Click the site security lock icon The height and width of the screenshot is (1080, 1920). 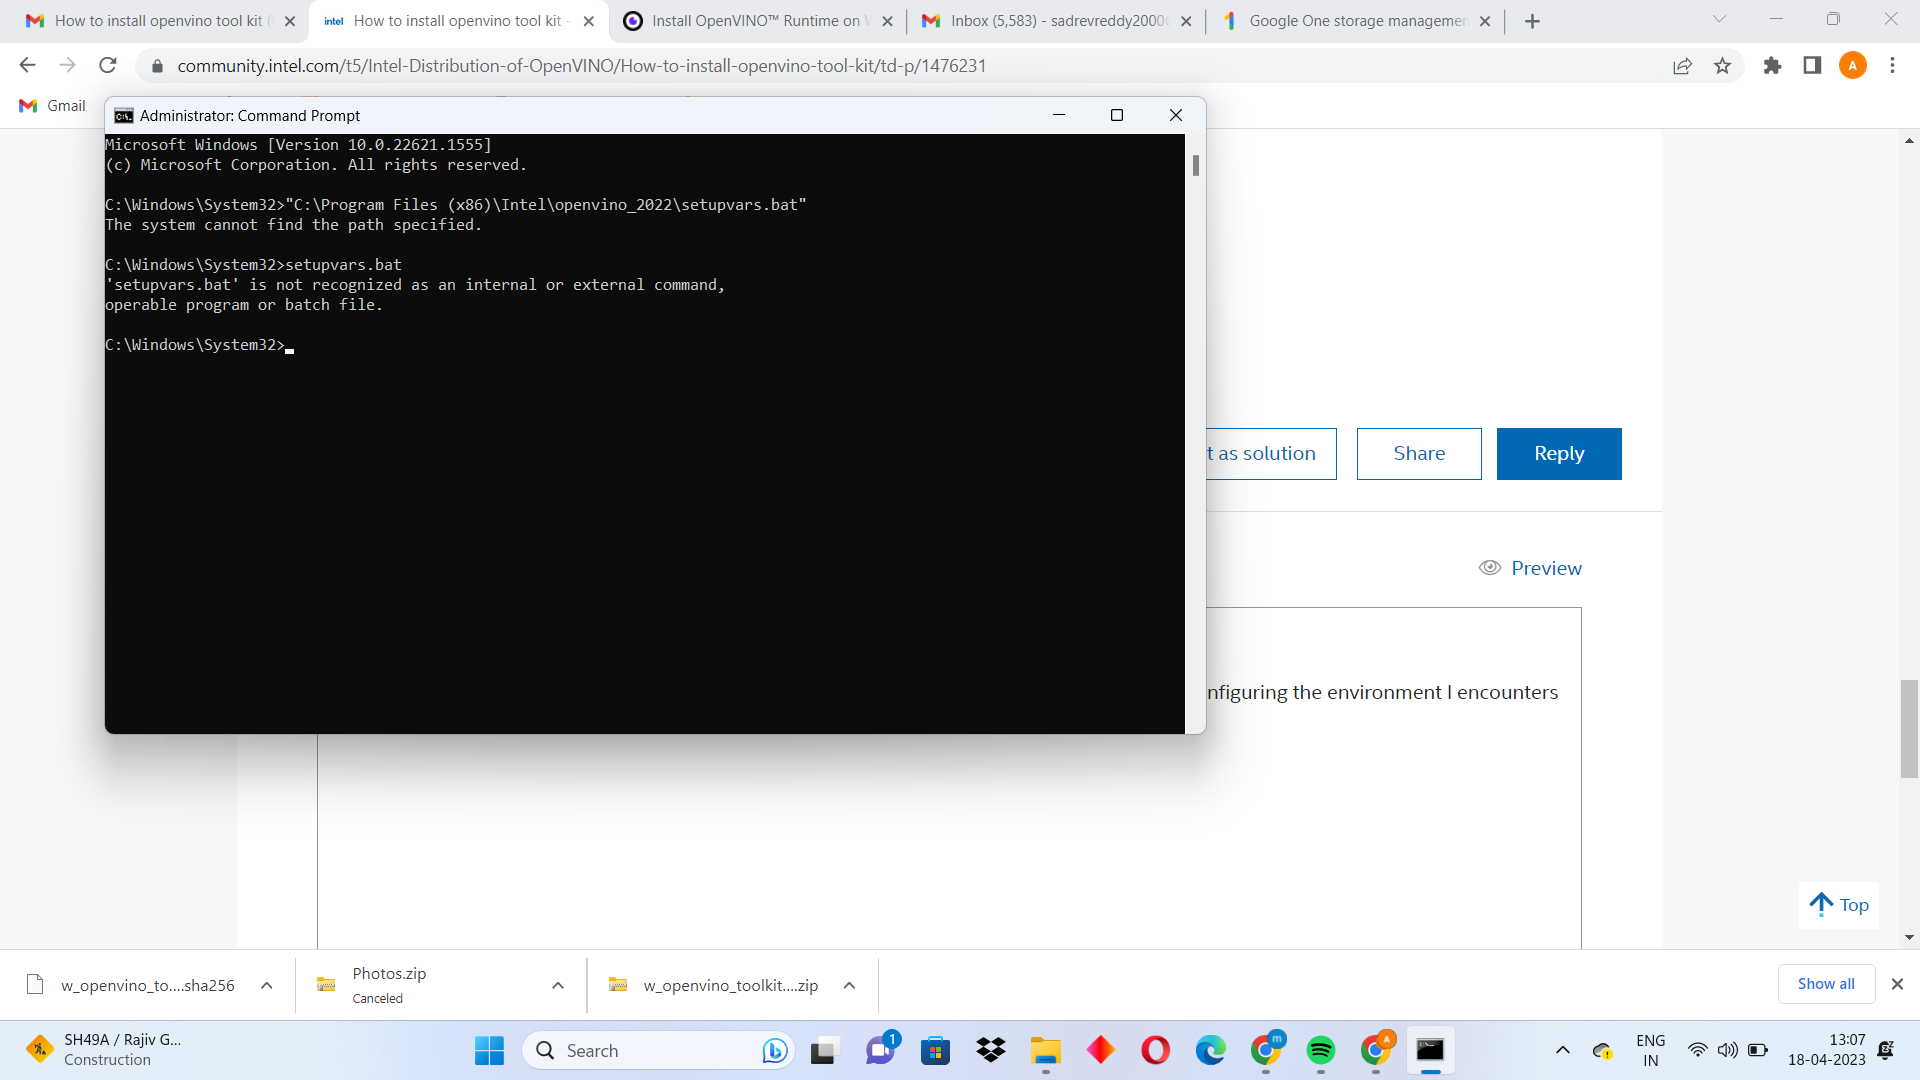click(x=157, y=66)
